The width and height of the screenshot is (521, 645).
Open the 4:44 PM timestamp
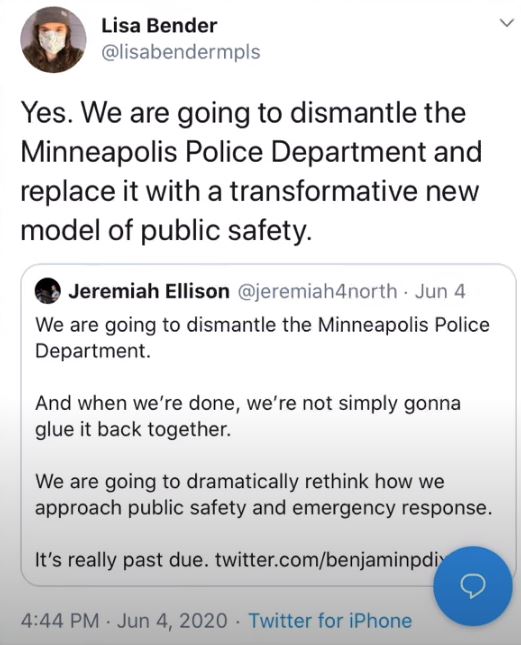pos(60,620)
